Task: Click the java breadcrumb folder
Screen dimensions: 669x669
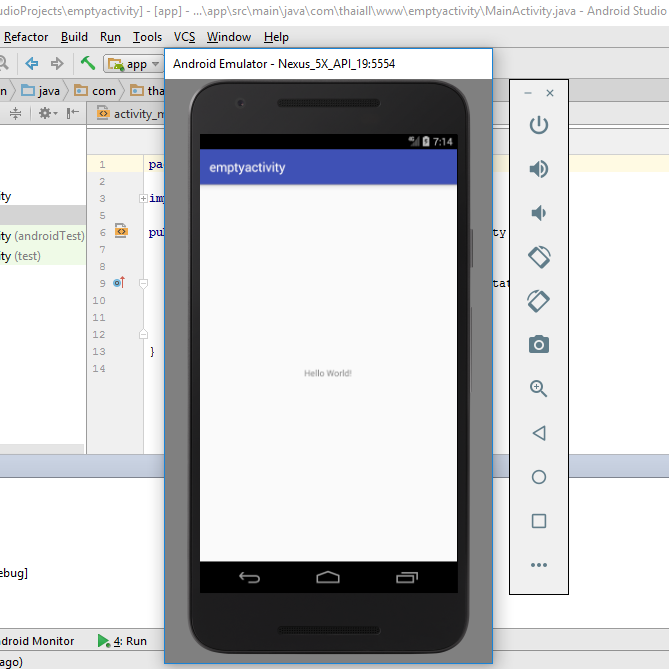Action: click(41, 90)
